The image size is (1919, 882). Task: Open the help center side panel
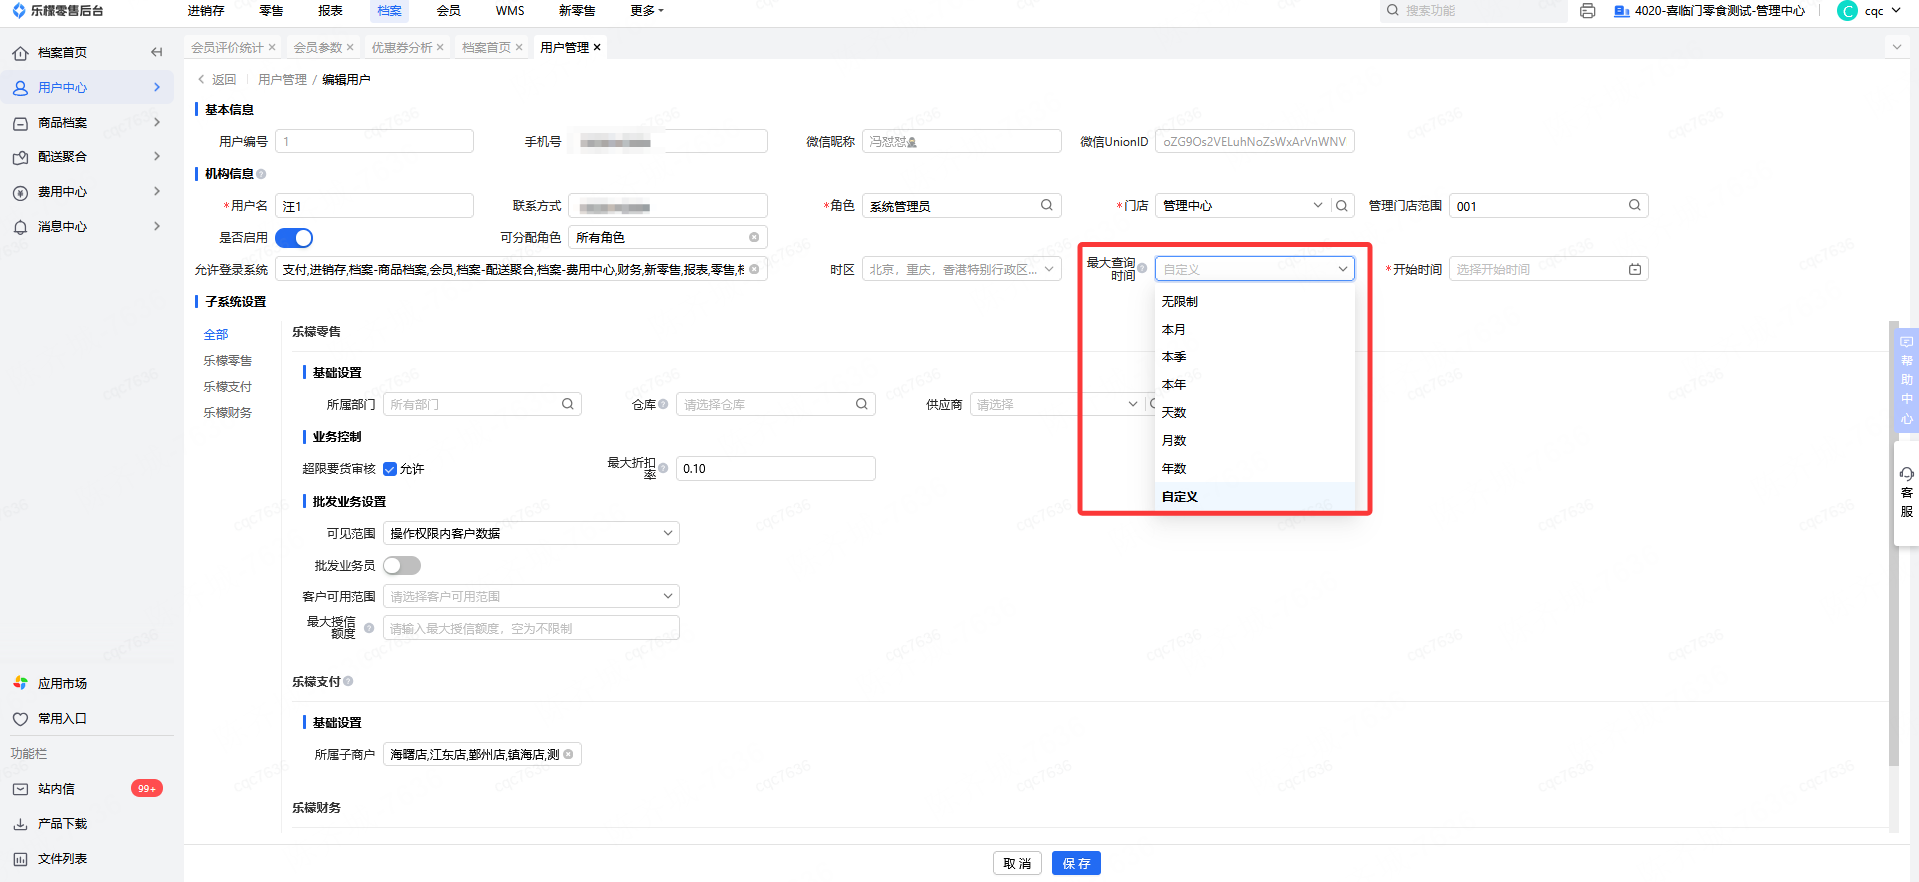1906,379
